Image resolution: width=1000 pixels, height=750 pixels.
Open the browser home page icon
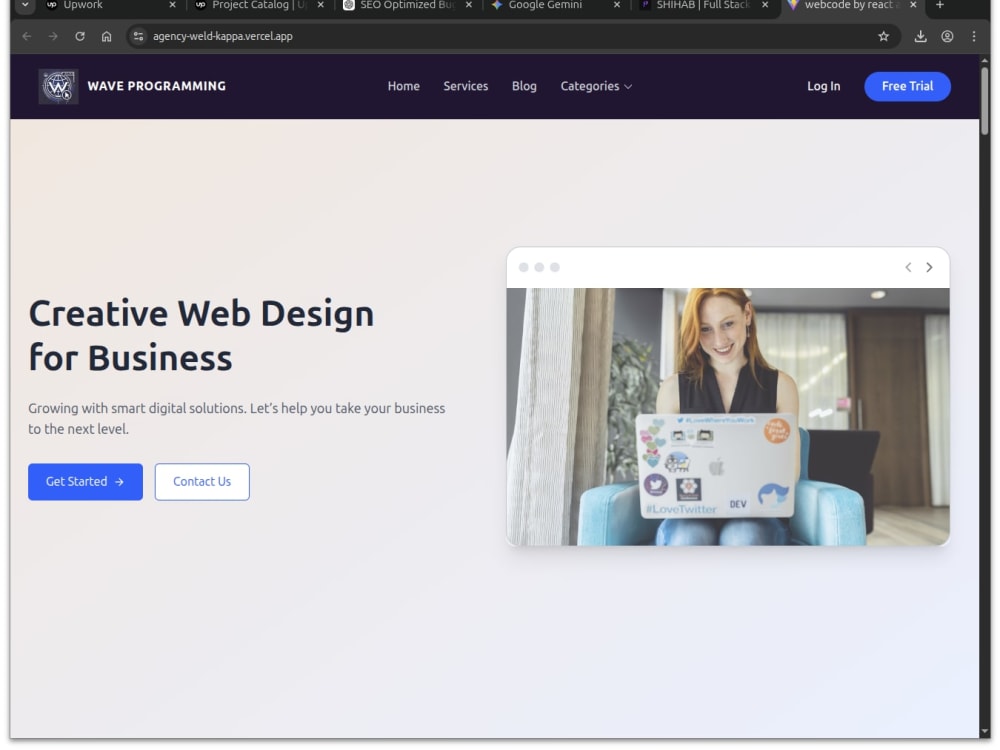107,36
